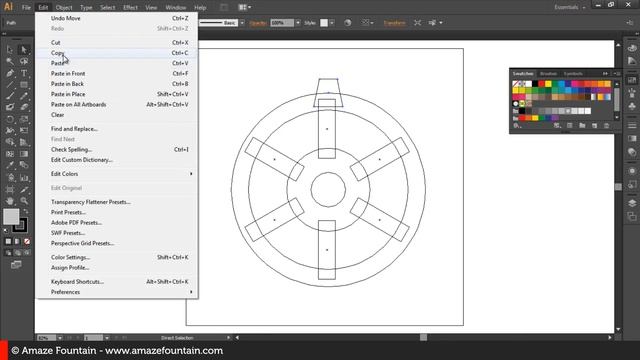Viewport: 640px width, 360px height.
Task: Select the Column Graph tool
Action: [x=24, y=178]
